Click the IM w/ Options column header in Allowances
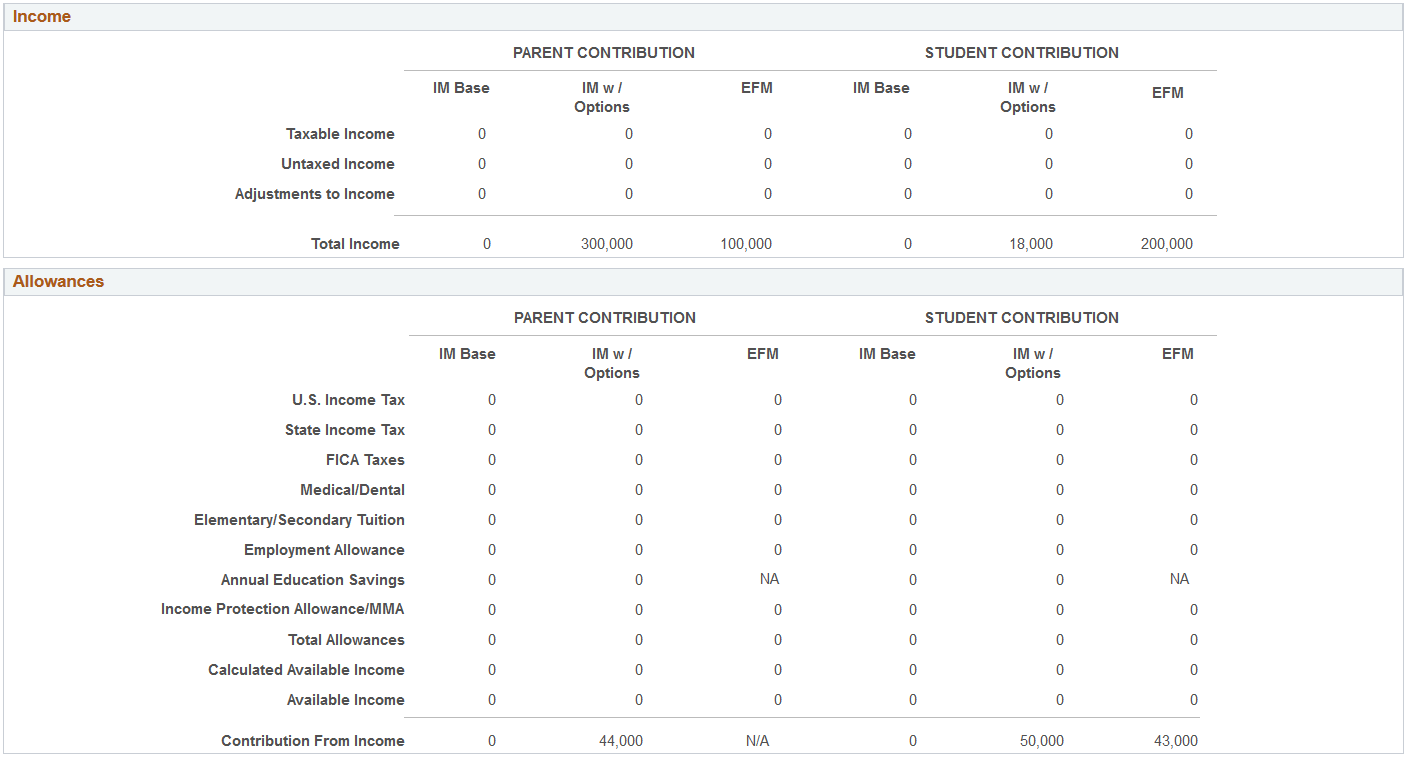 612,362
